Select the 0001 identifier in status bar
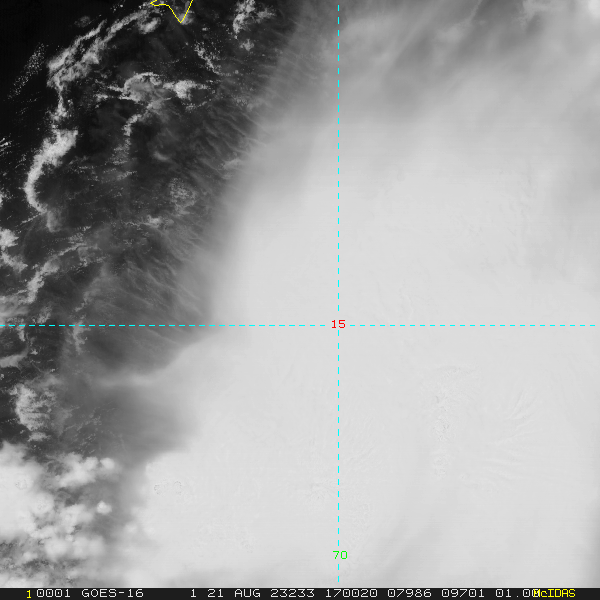Image resolution: width=600 pixels, height=600 pixels. [x=53, y=593]
